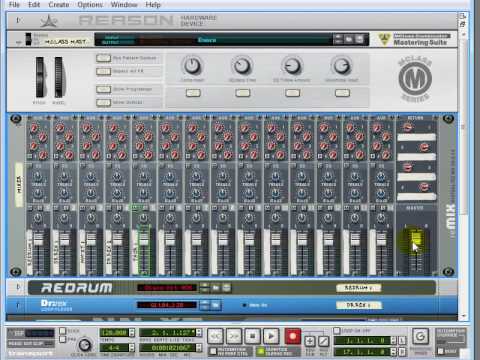
Task: Jump to the right locator with R button
Action: [402, 352]
